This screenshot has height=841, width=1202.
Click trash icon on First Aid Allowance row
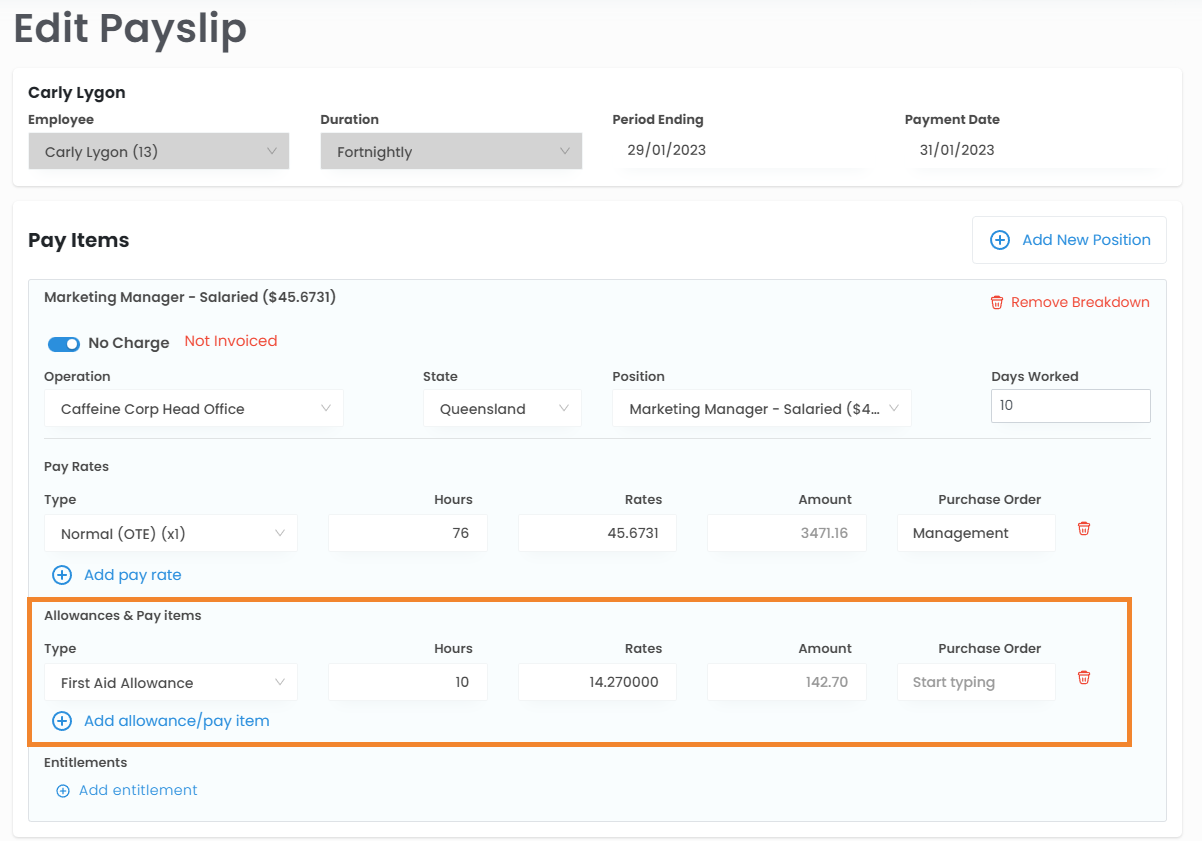(1083, 678)
